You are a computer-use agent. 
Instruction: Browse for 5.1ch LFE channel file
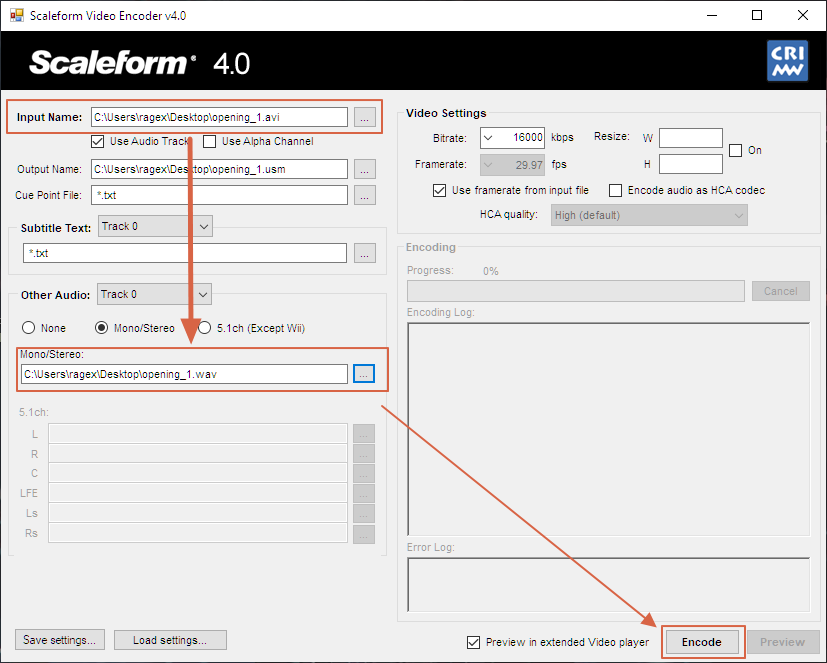point(363,493)
